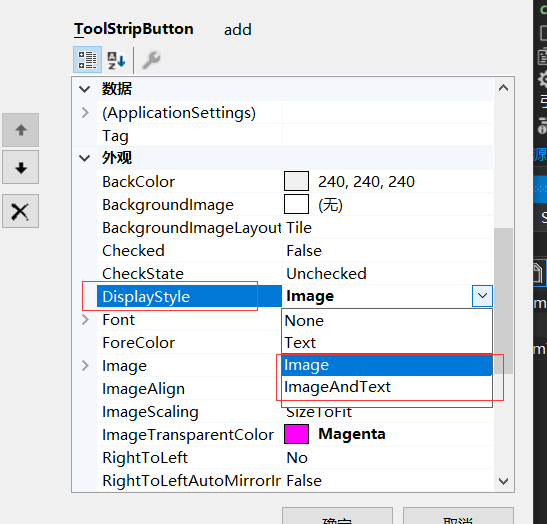Screen dimensions: 547x524
Task: Click the Unchecked value of CheckState
Action: (x=326, y=274)
